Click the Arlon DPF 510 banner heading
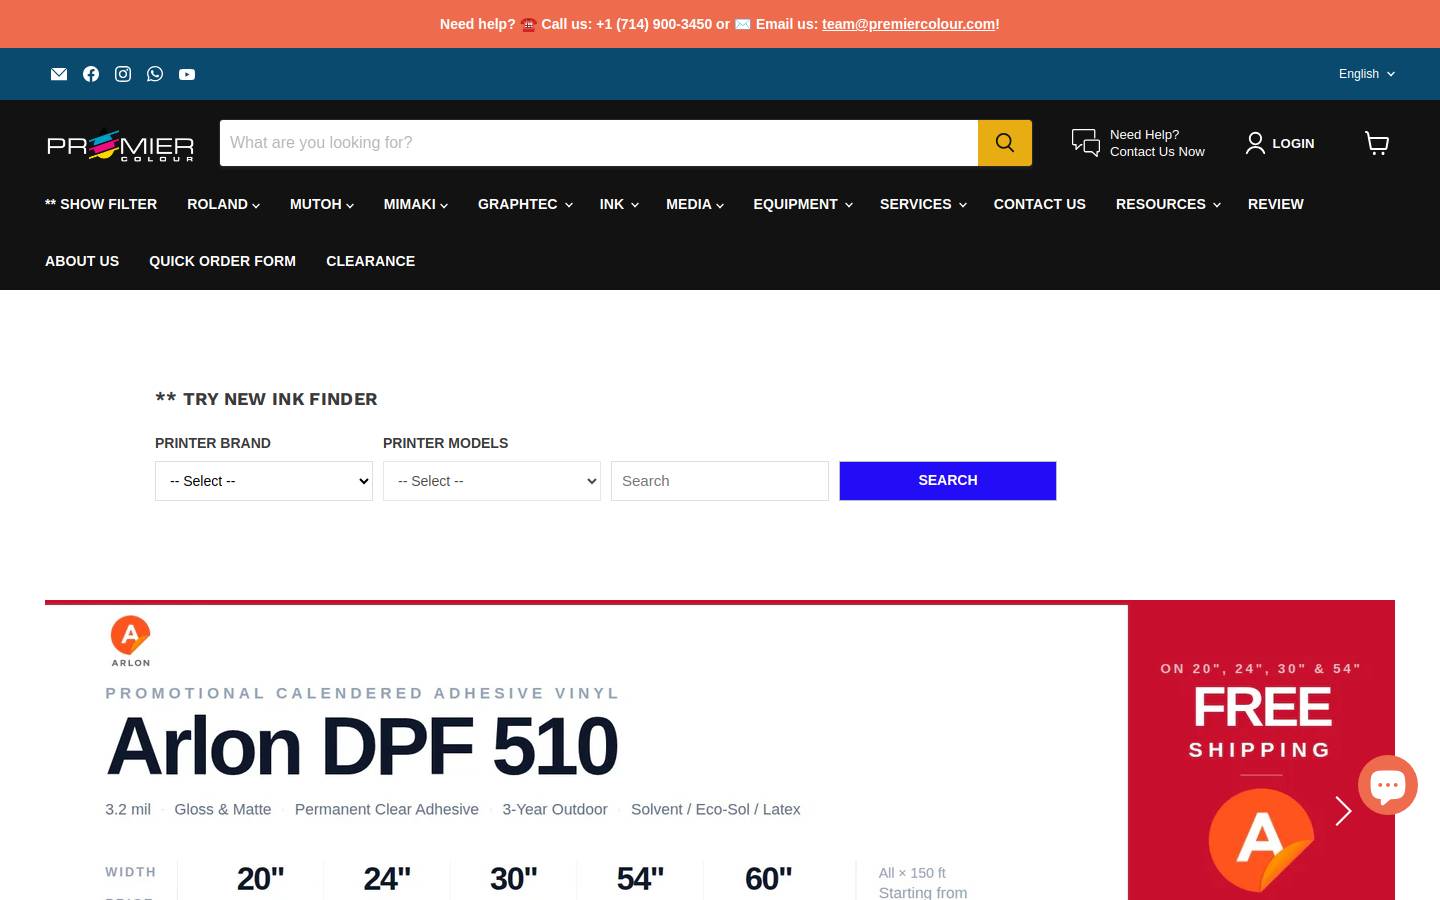 362,747
